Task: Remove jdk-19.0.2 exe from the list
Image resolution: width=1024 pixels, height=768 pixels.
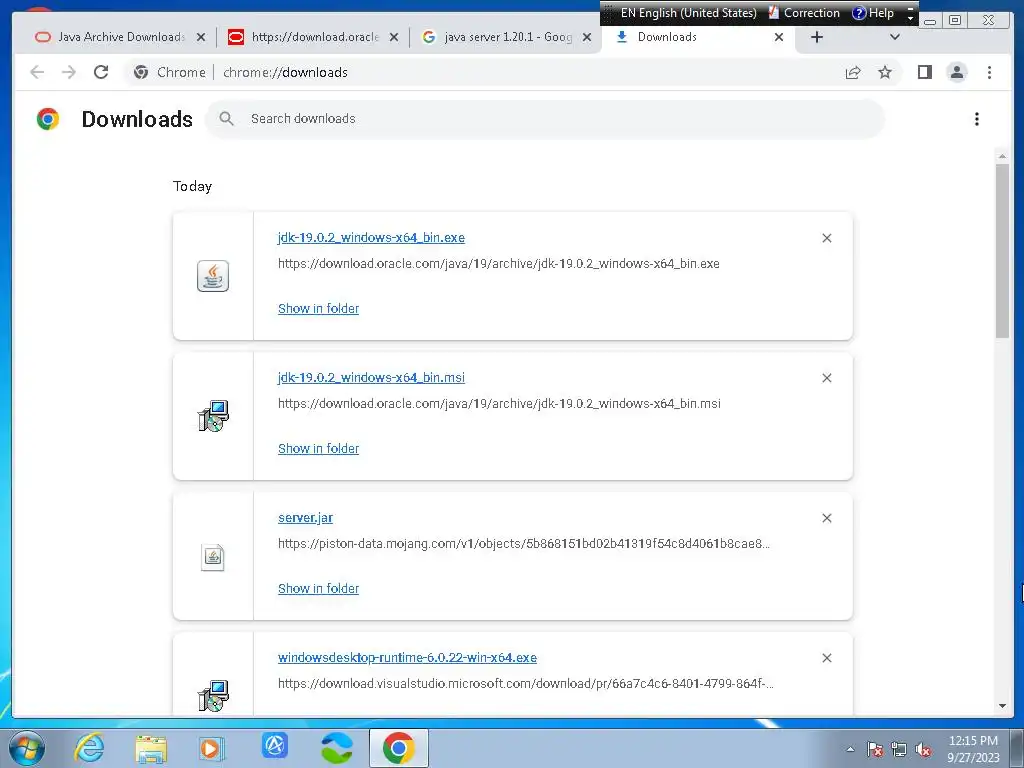Action: (x=827, y=238)
